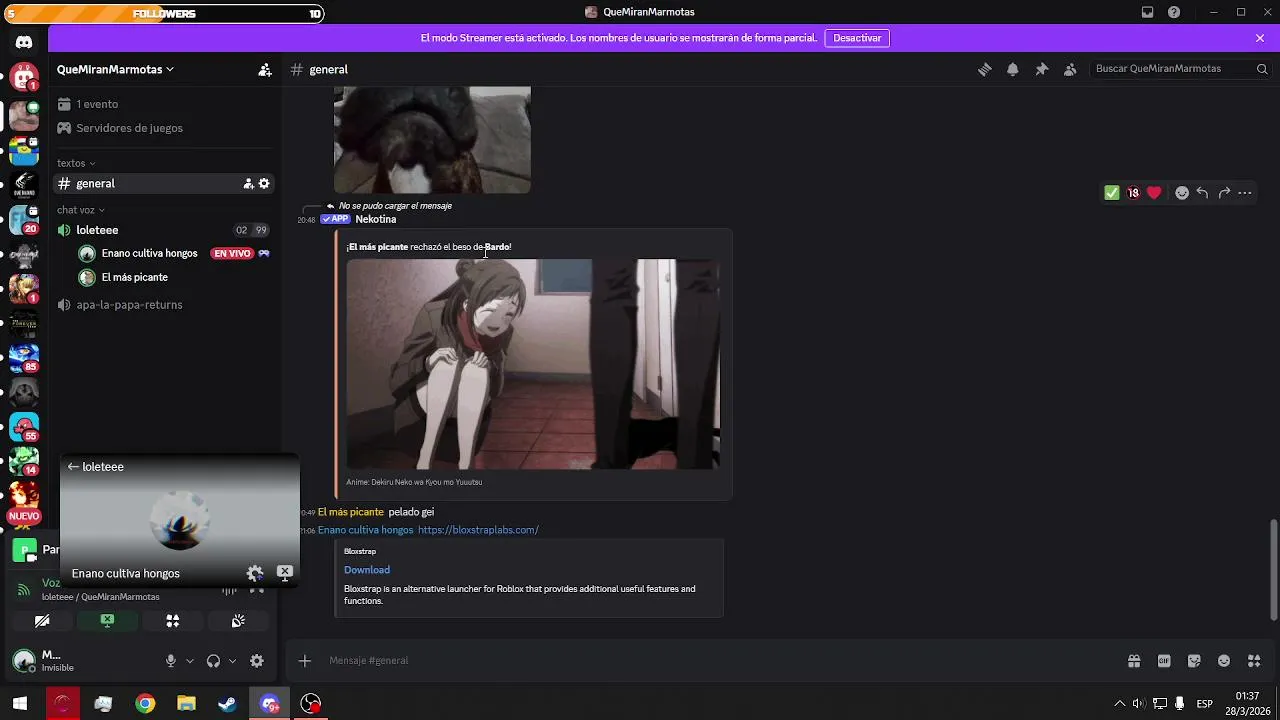Show pinned messages pin icon
1280x720 pixels.
point(1041,69)
